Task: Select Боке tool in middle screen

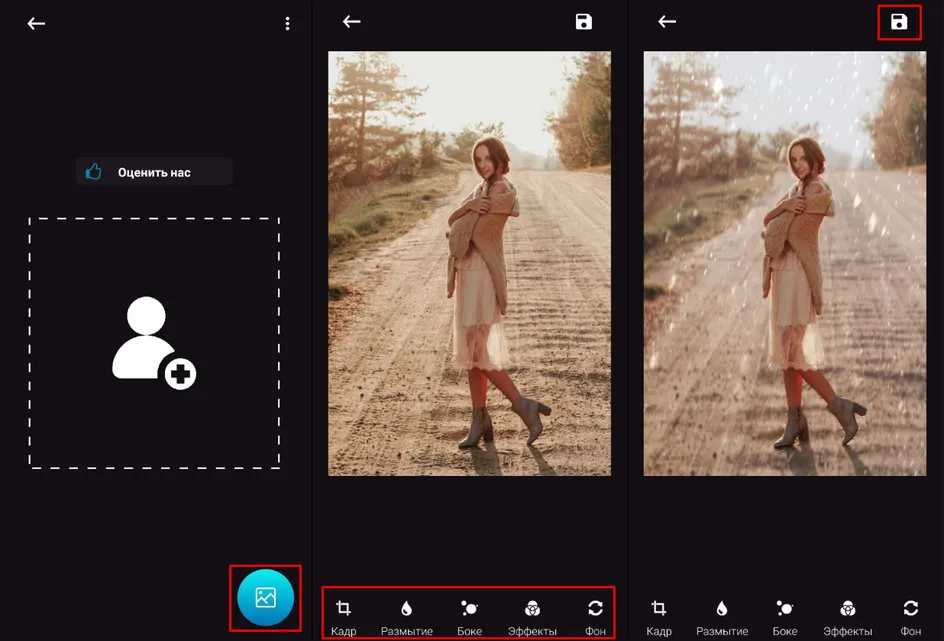Action: [469, 617]
